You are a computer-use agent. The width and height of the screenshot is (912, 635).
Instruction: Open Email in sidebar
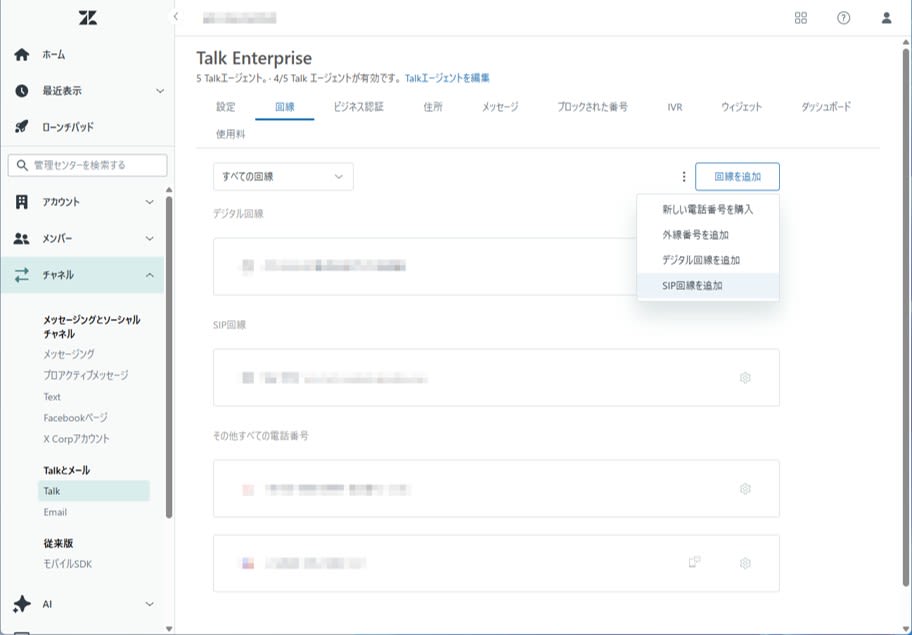click(x=55, y=512)
